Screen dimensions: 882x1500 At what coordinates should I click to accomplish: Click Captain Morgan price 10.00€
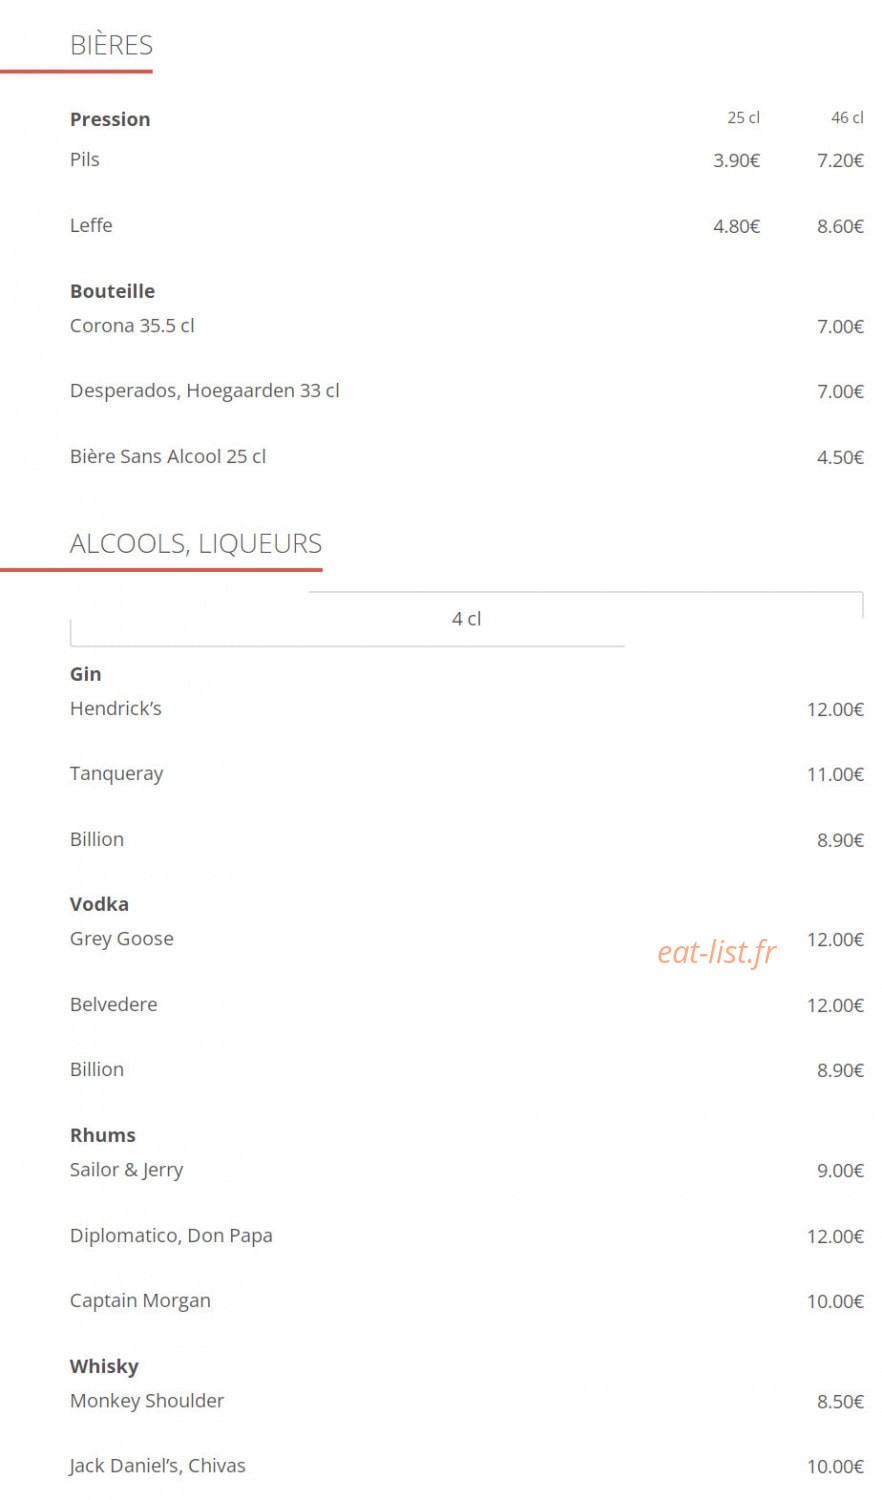point(835,1302)
